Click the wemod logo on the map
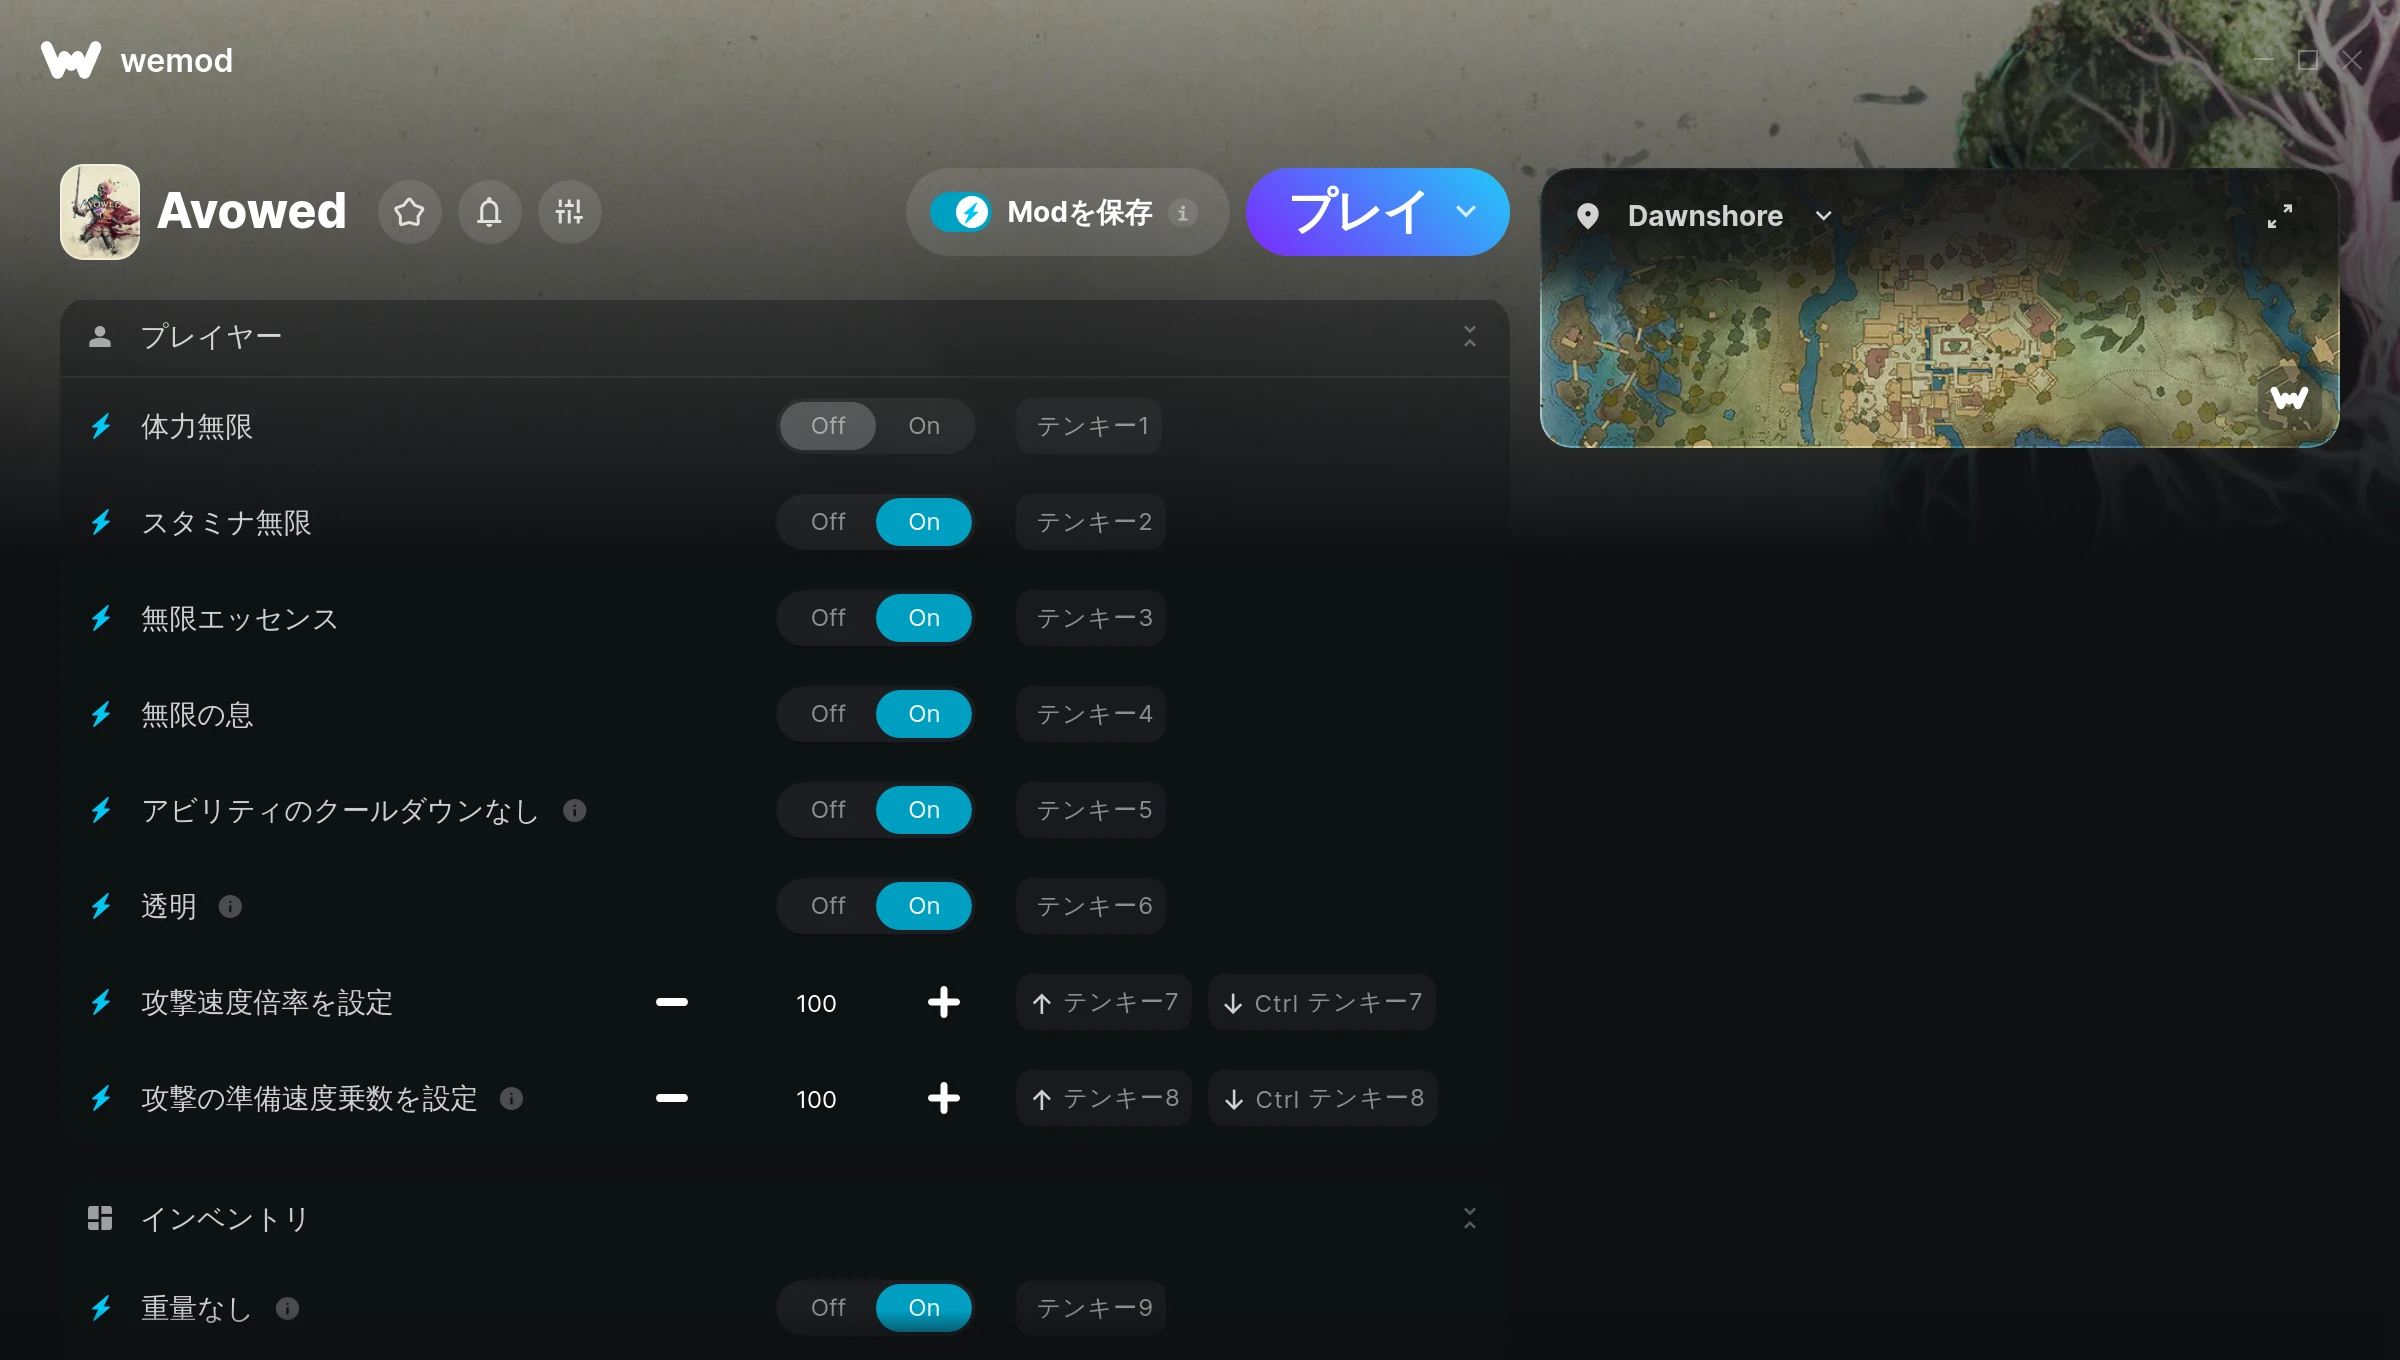 tap(2289, 398)
